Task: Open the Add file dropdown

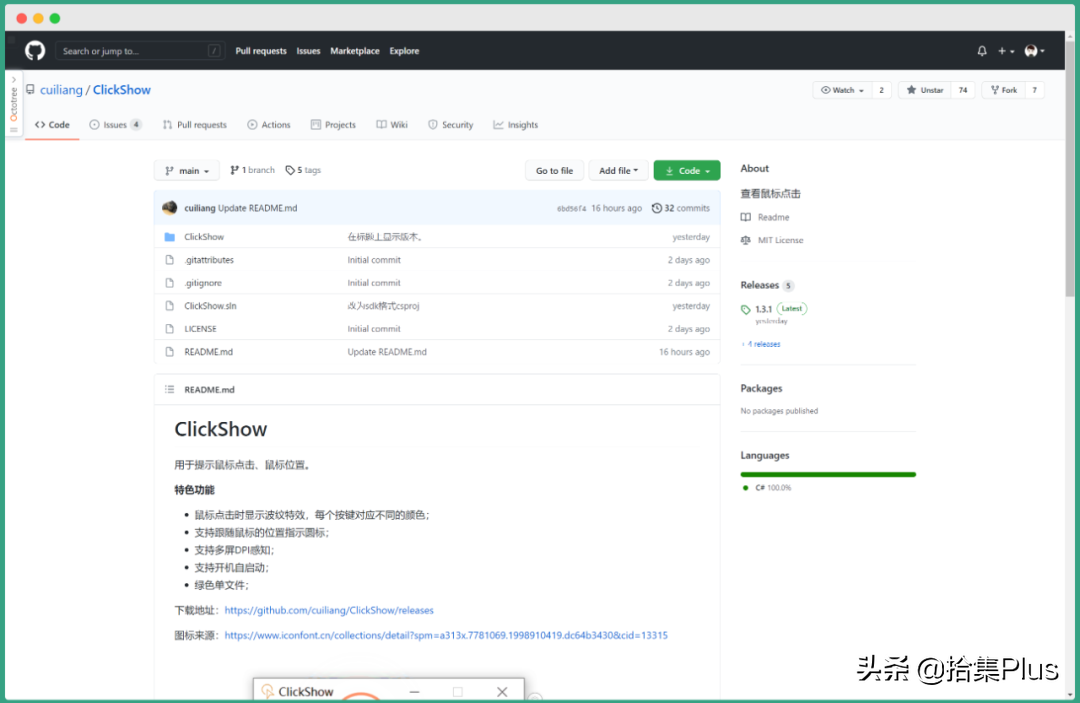Action: point(619,171)
